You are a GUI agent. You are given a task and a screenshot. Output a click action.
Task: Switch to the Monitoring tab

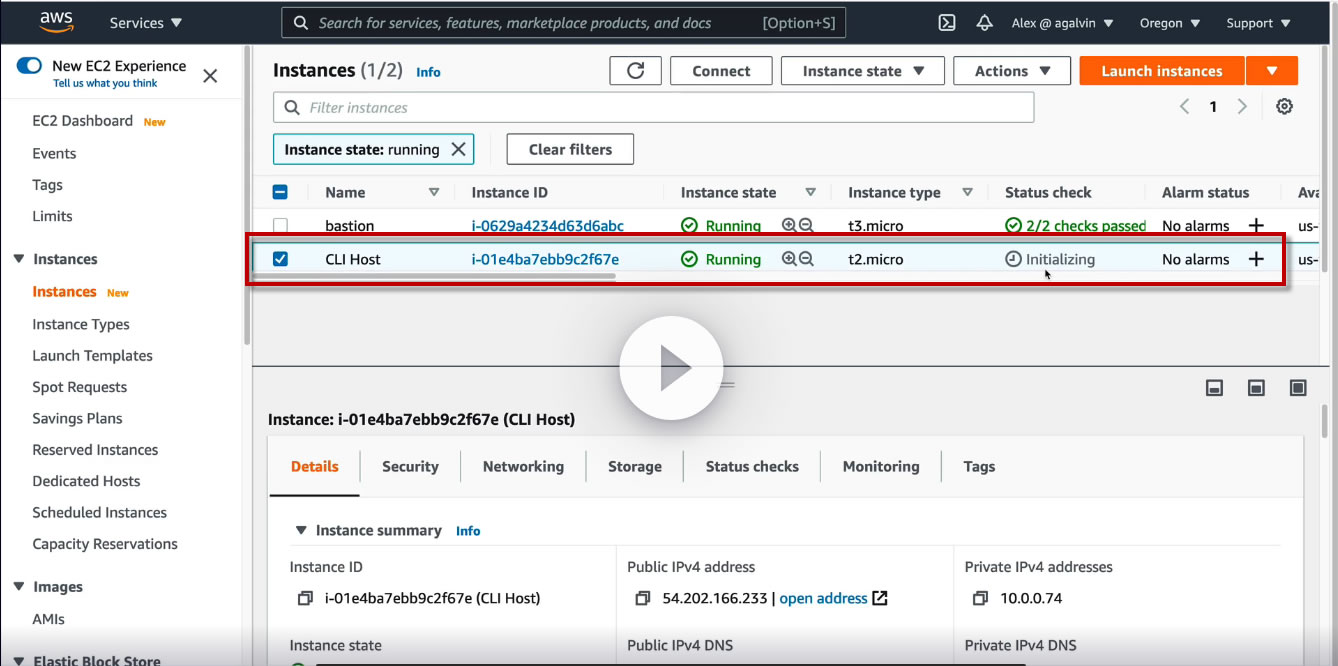tap(881, 467)
